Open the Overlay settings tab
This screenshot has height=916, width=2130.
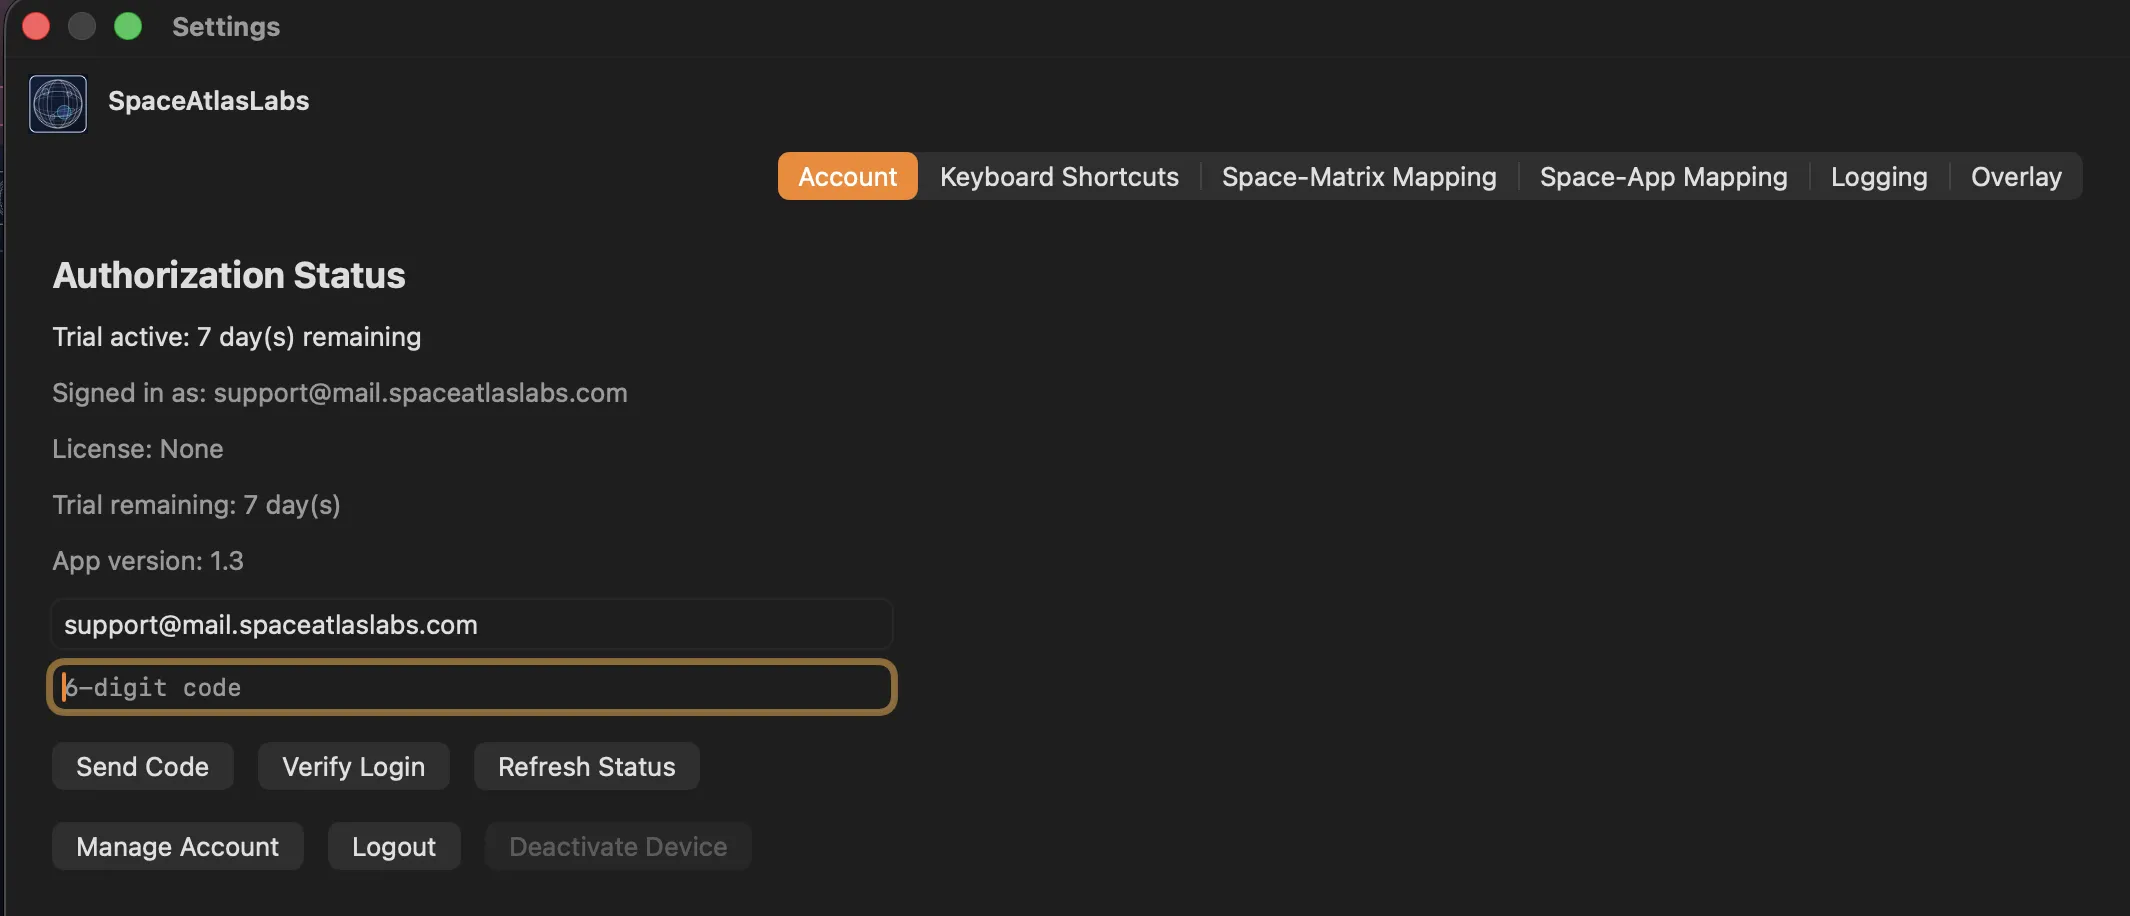[2015, 176]
